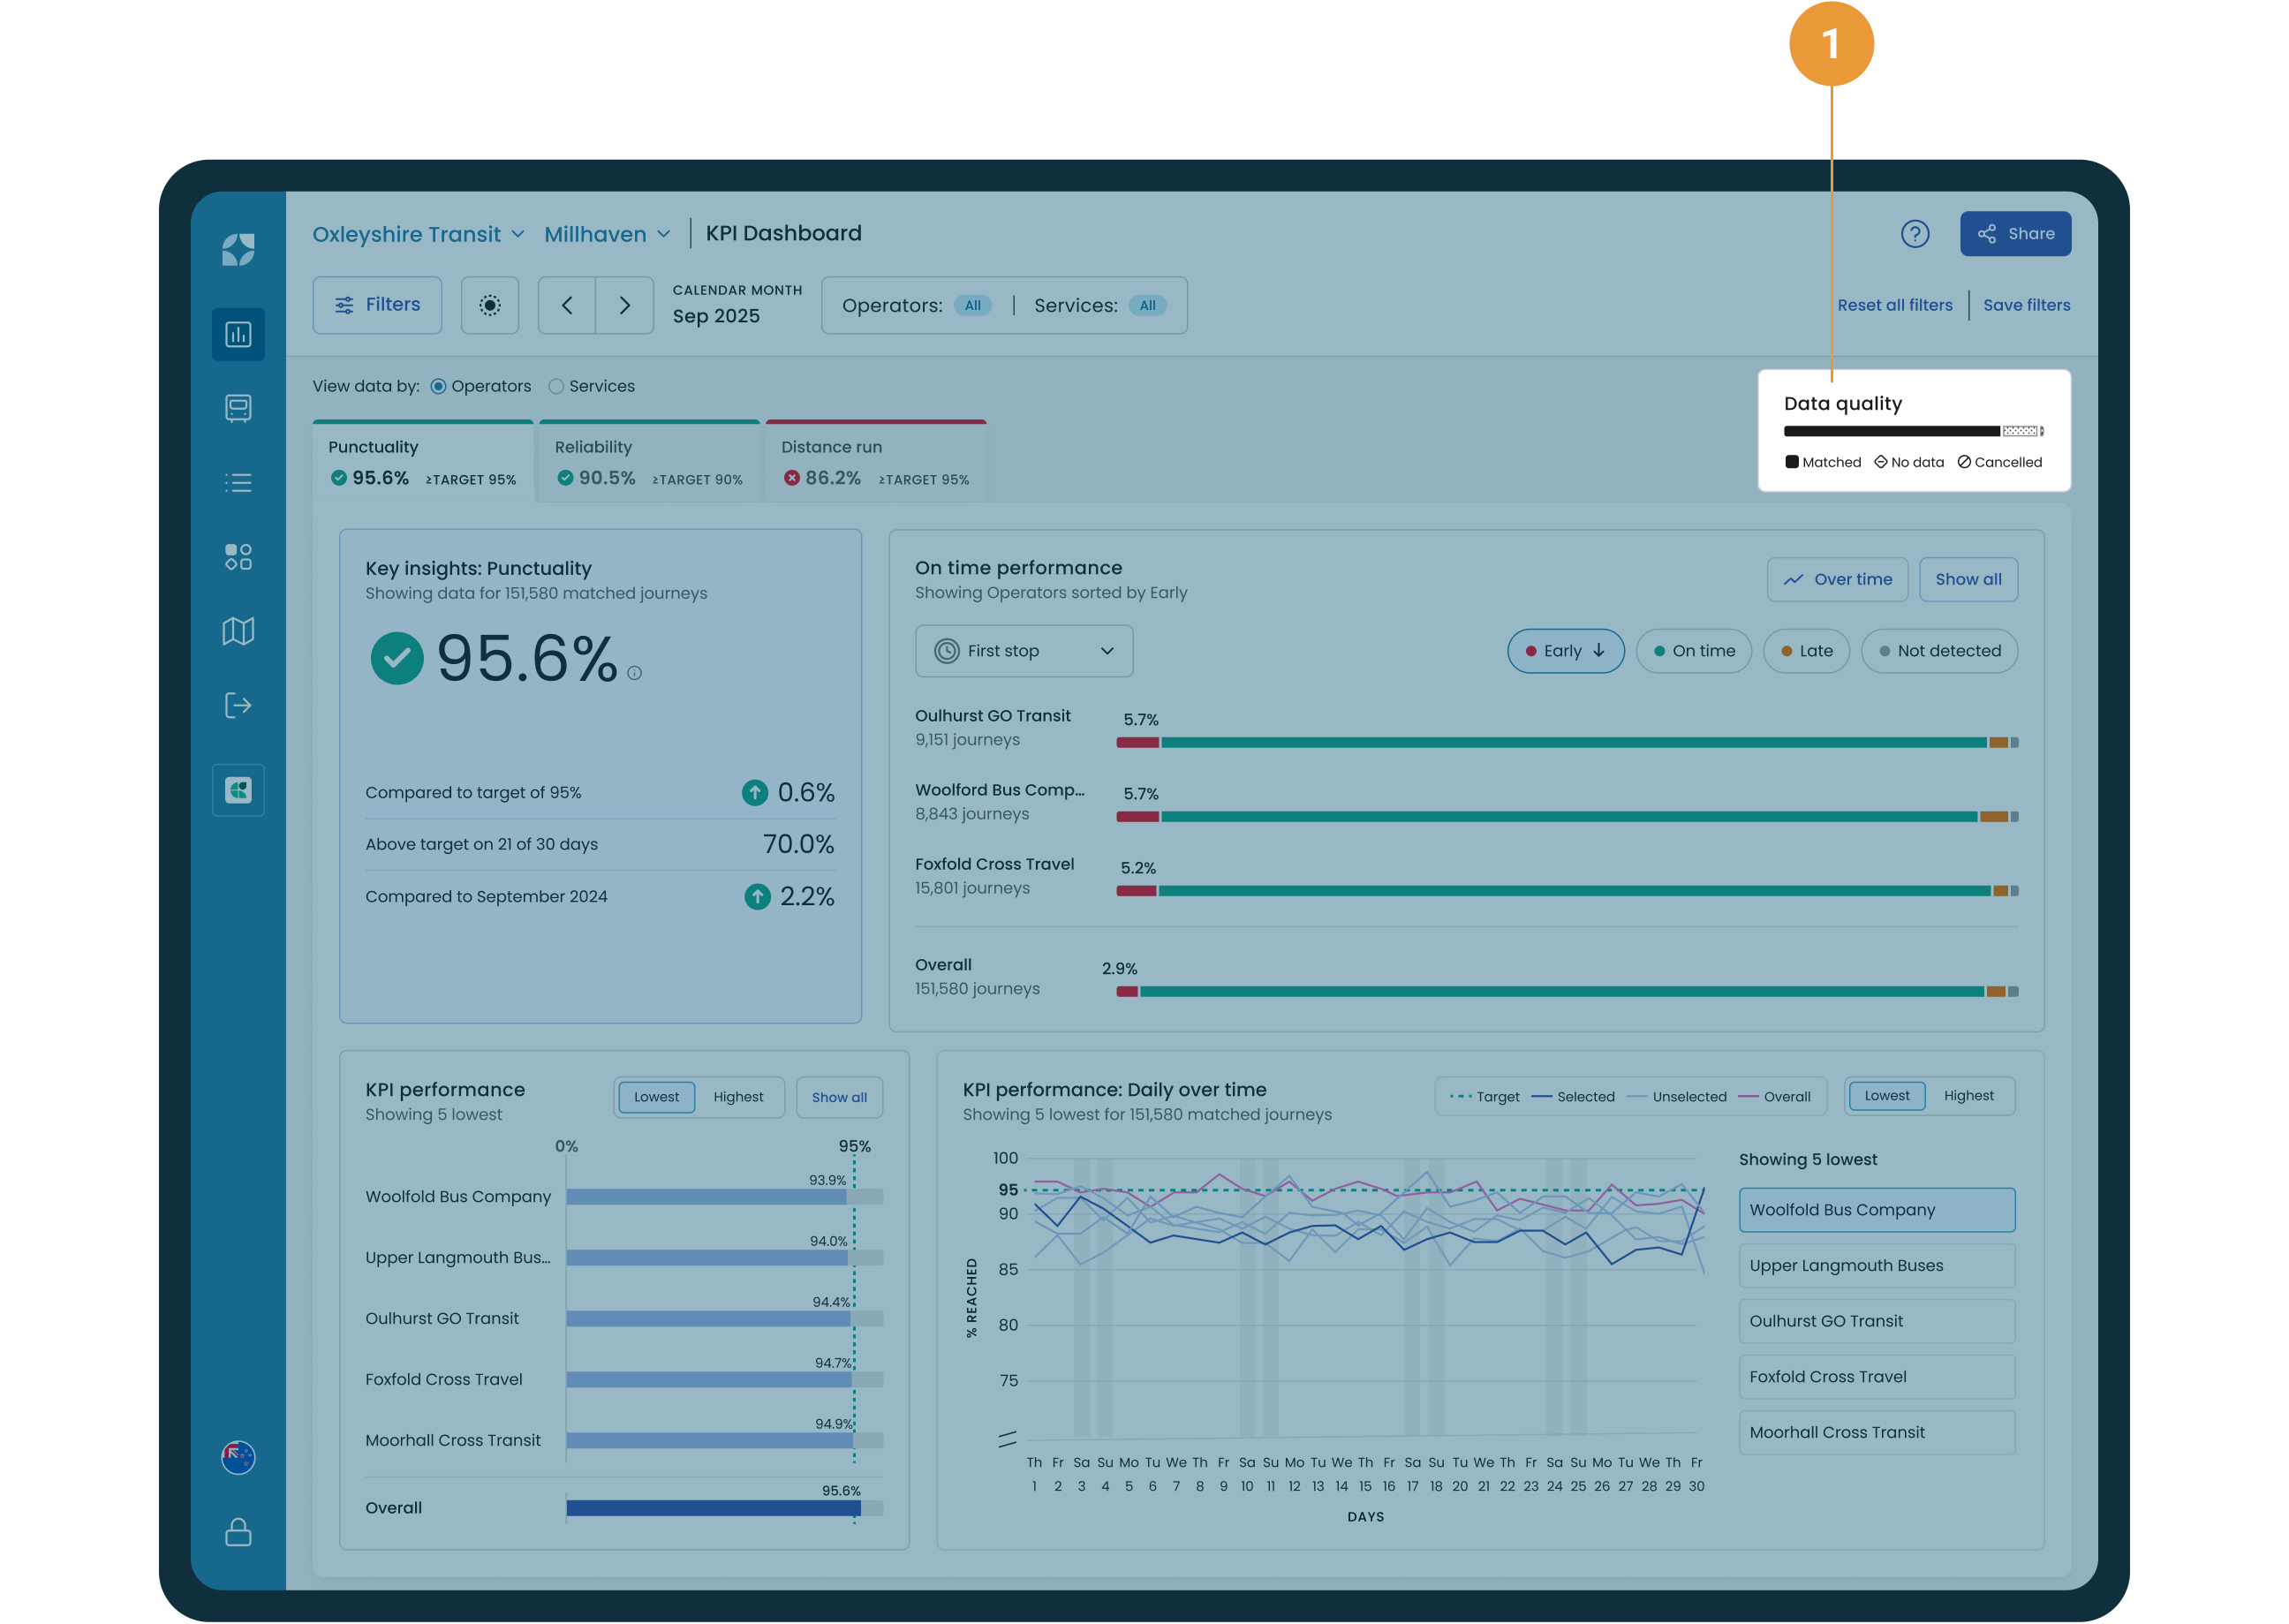Open the list view sidebar icon

click(238, 483)
